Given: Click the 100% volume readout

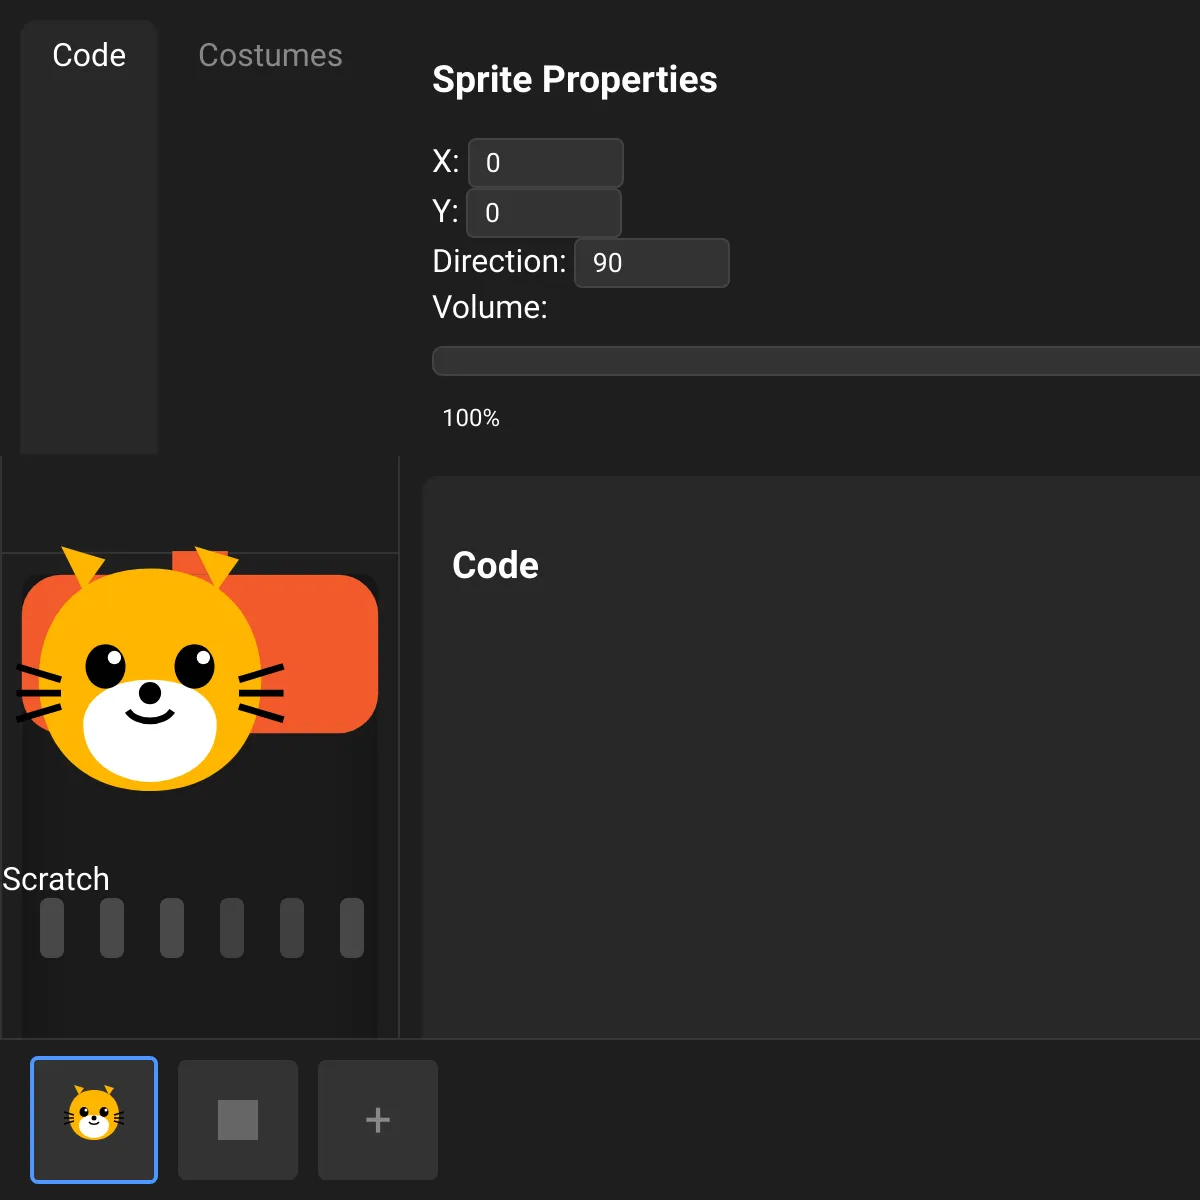Looking at the screenshot, I should pos(471,418).
